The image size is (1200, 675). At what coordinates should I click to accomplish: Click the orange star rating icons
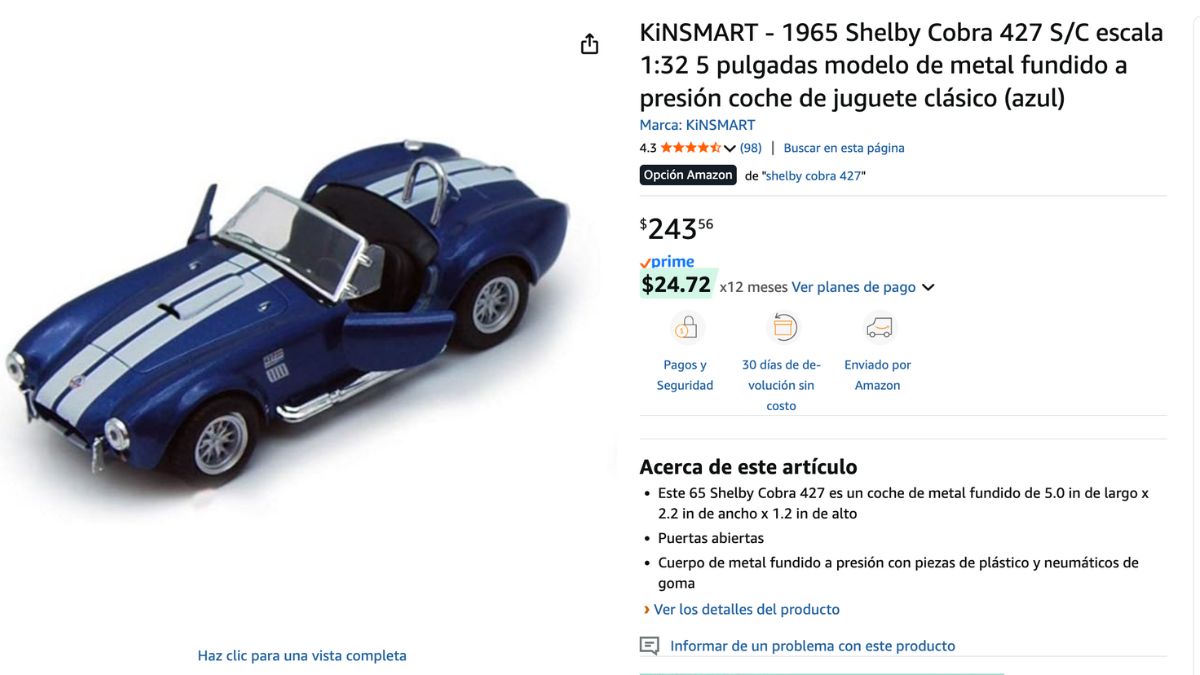pos(691,148)
